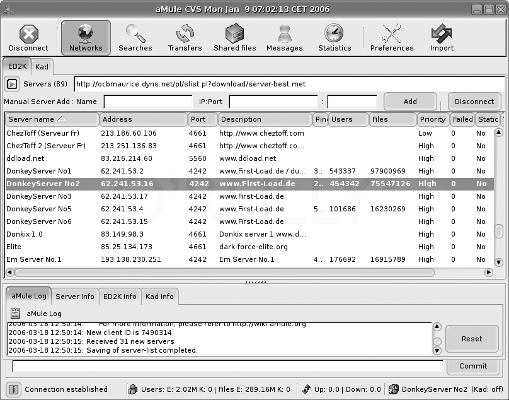Screen dimensions: 509x400
Task: Click log panel scroll down arrow
Action: coord(437,350)
